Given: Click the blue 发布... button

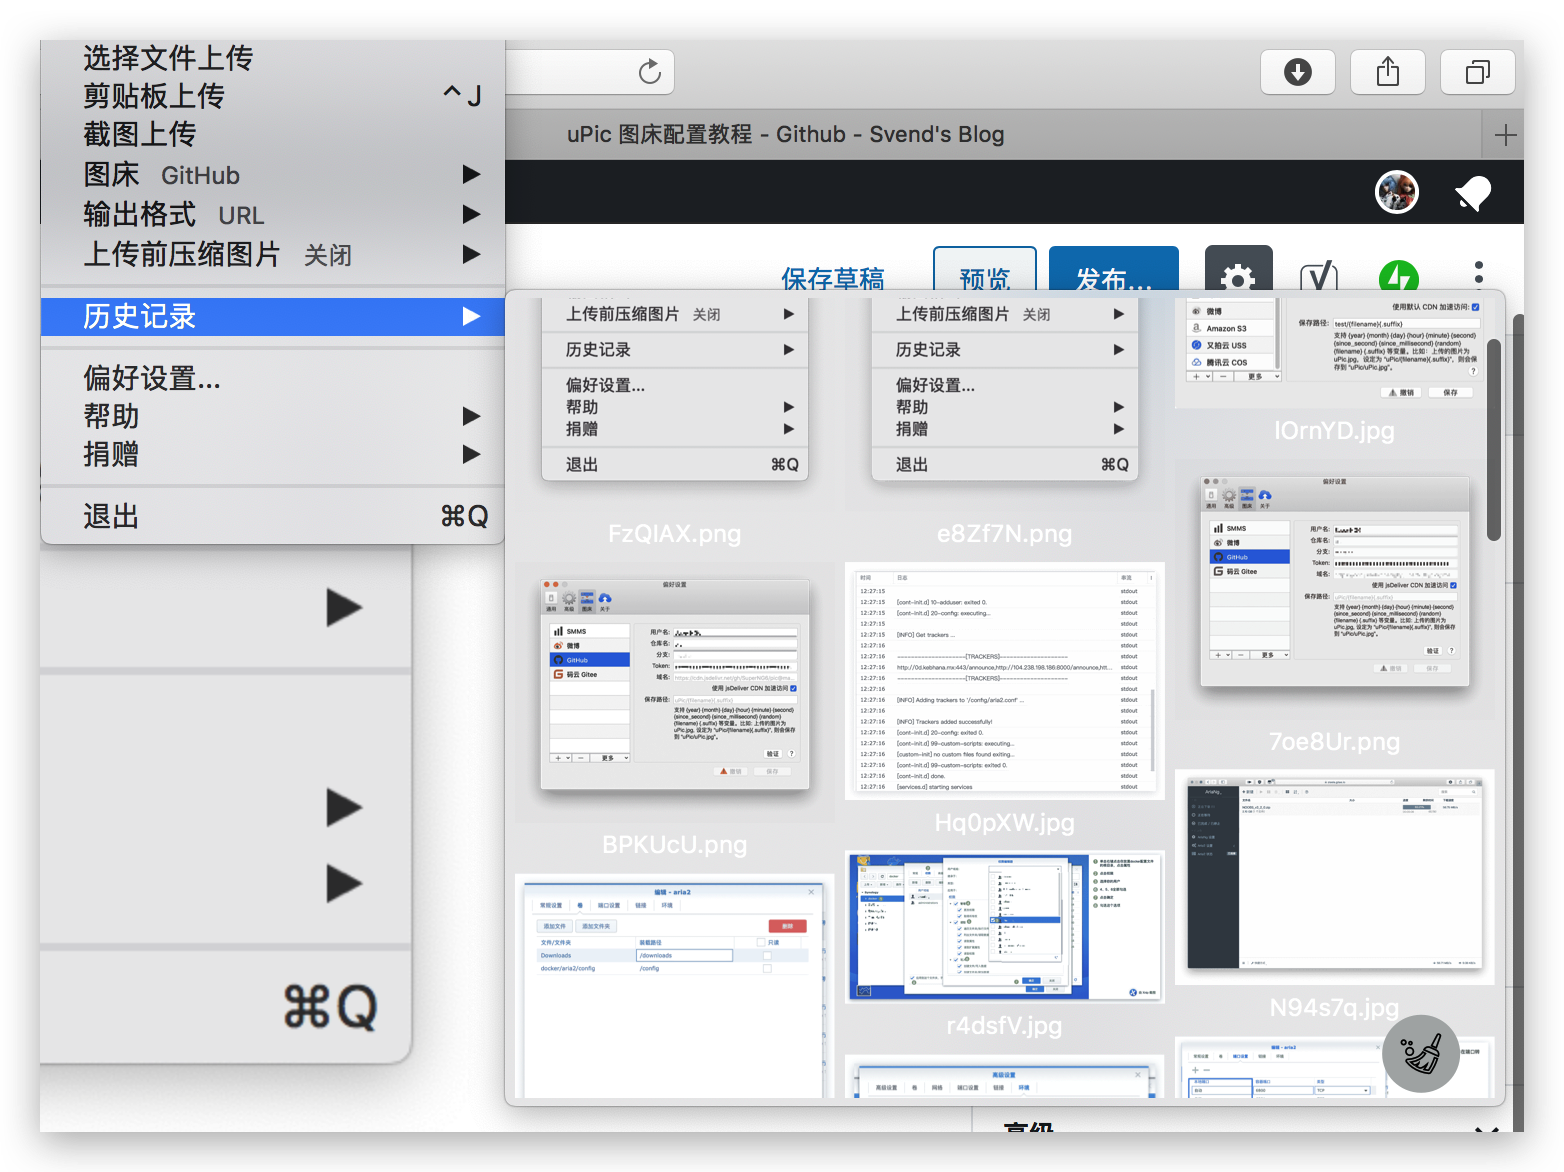Looking at the screenshot, I should pyautogui.click(x=1114, y=270).
